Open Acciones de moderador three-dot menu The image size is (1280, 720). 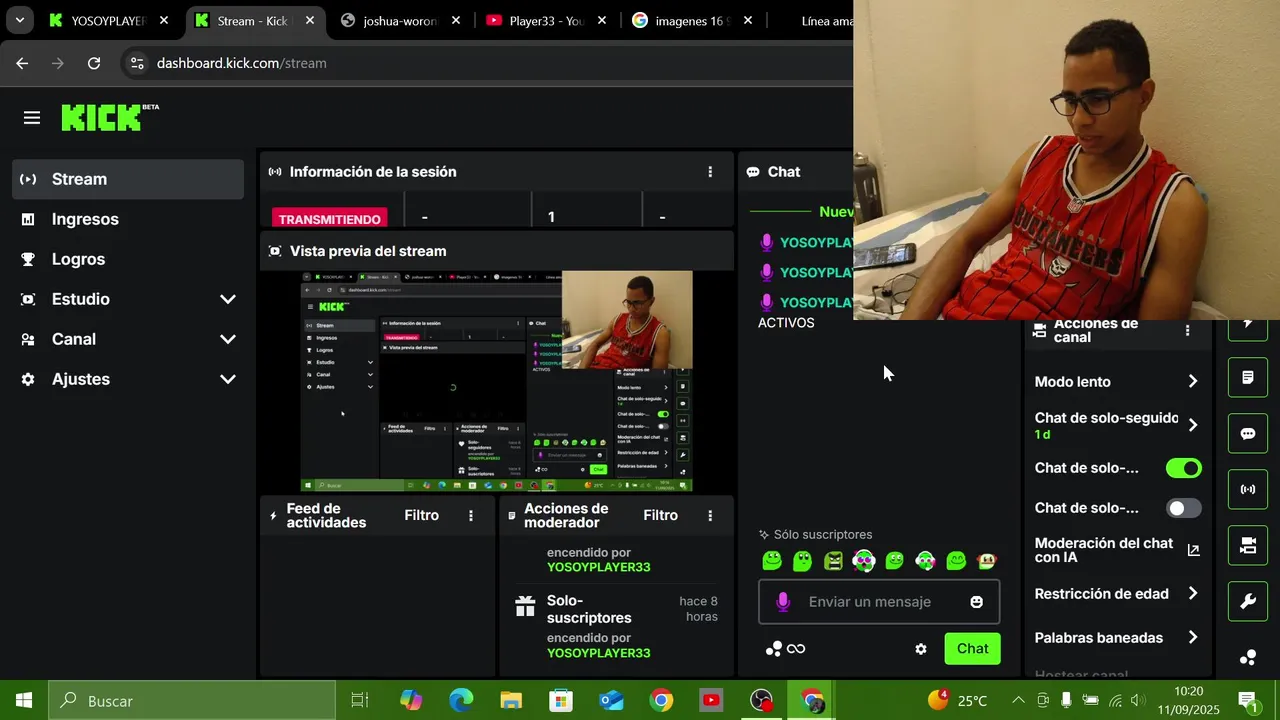(x=710, y=515)
